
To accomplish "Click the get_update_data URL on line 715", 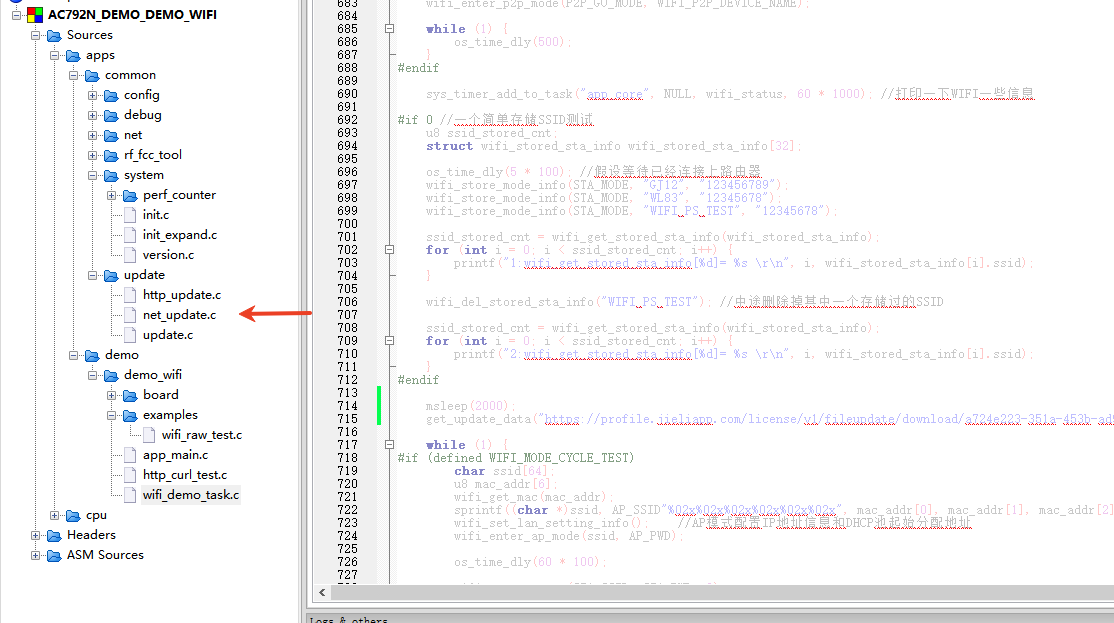I will coord(829,419).
